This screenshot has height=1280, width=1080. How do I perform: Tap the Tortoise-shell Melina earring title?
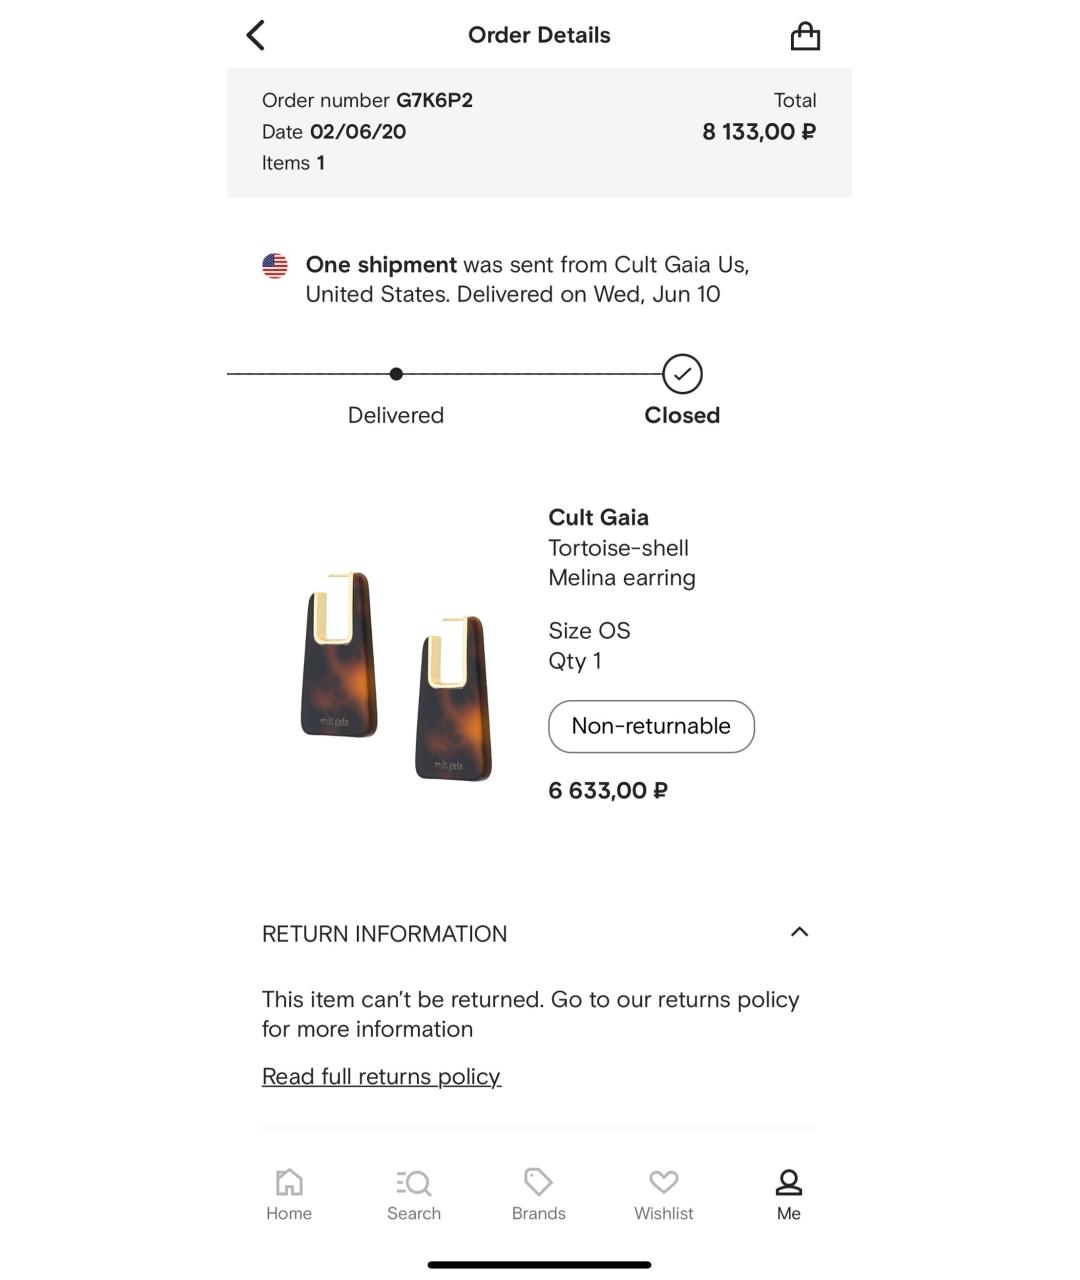point(622,563)
